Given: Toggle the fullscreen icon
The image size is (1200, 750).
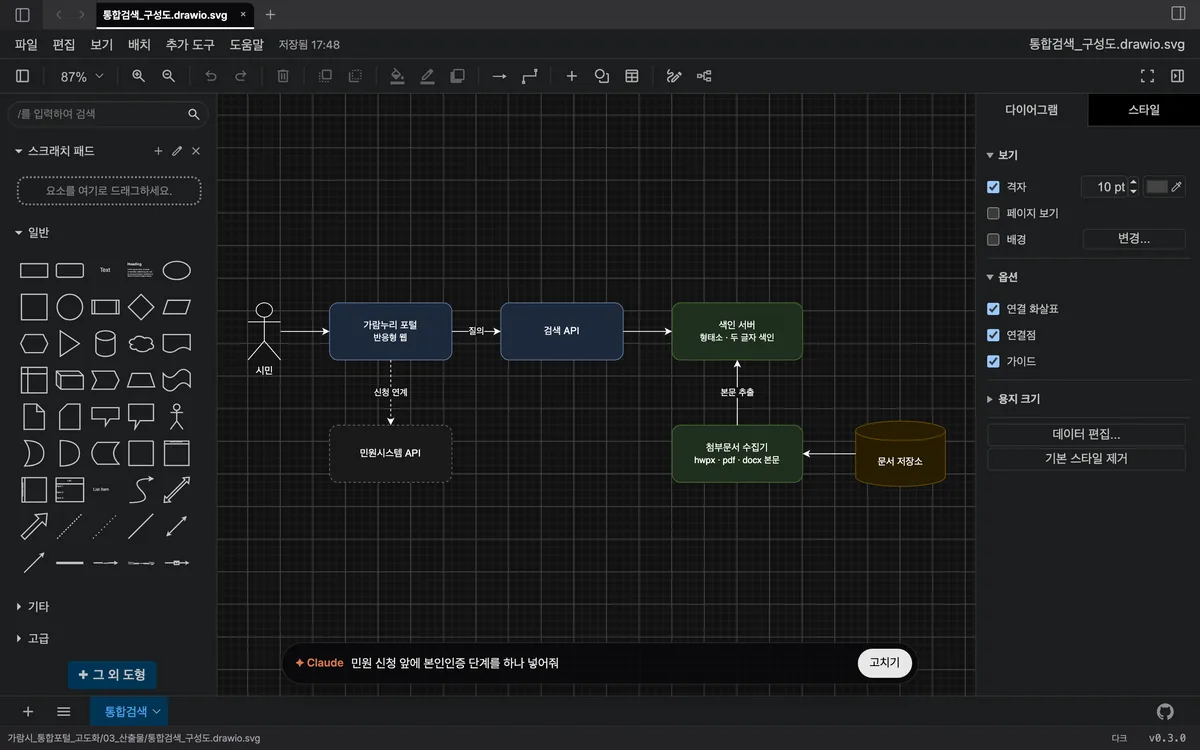Looking at the screenshot, I should [x=1147, y=76].
